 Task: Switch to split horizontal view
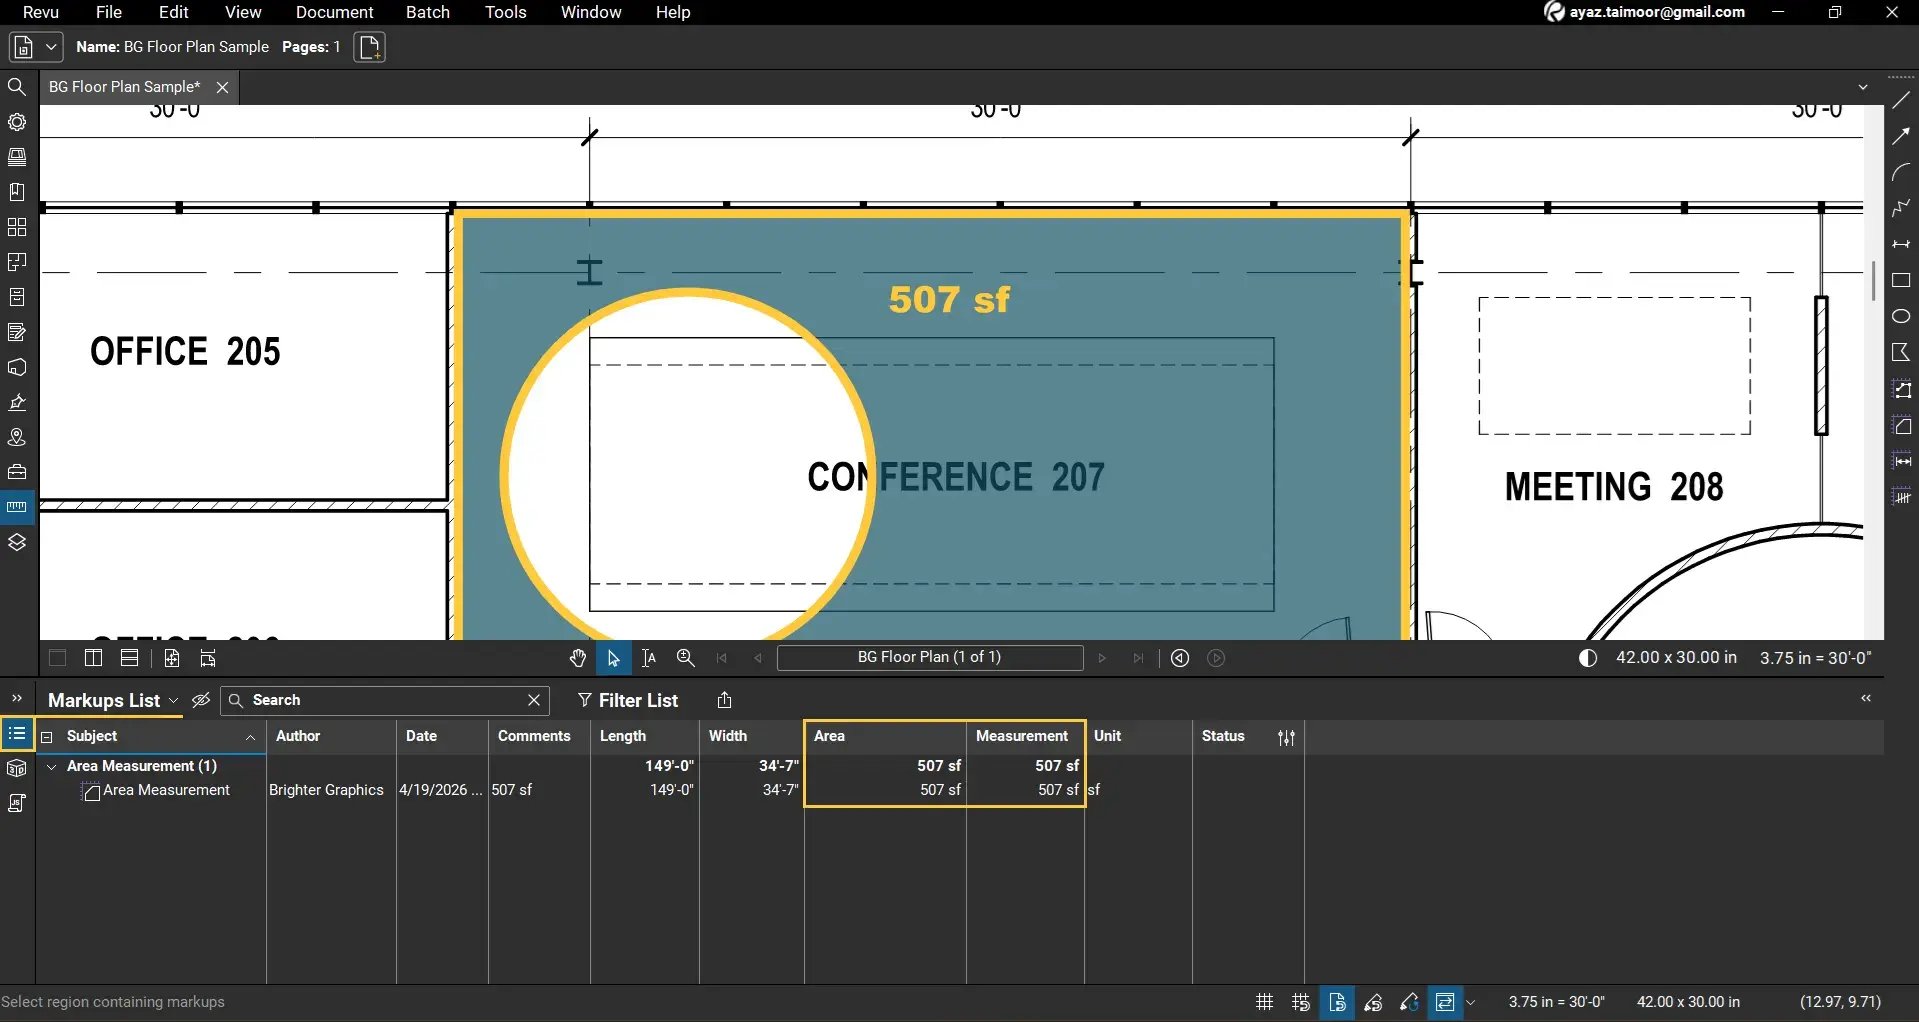[x=129, y=658]
